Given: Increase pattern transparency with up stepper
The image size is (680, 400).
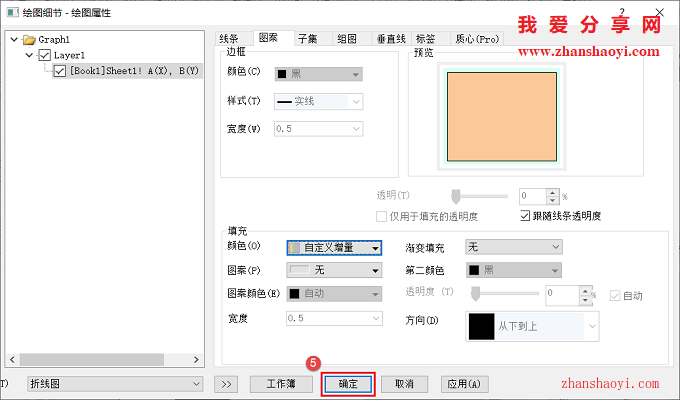Looking at the screenshot, I should point(552,193).
